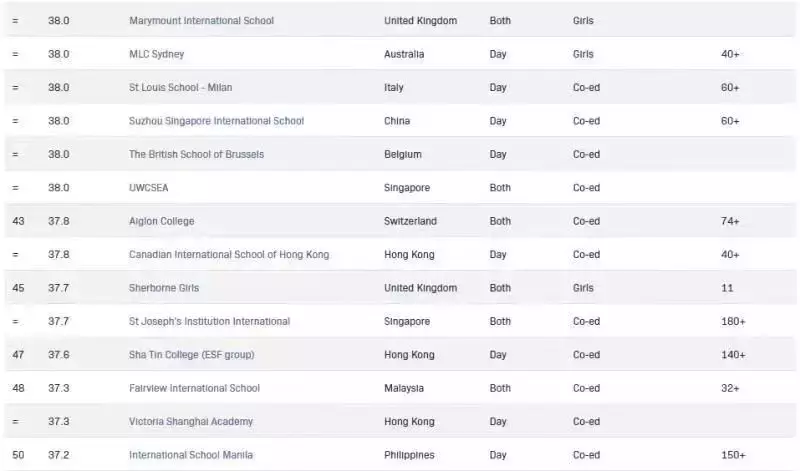Open Sherborne Girls school link
Viewport: 800px width, 471px height.
[x=164, y=288]
